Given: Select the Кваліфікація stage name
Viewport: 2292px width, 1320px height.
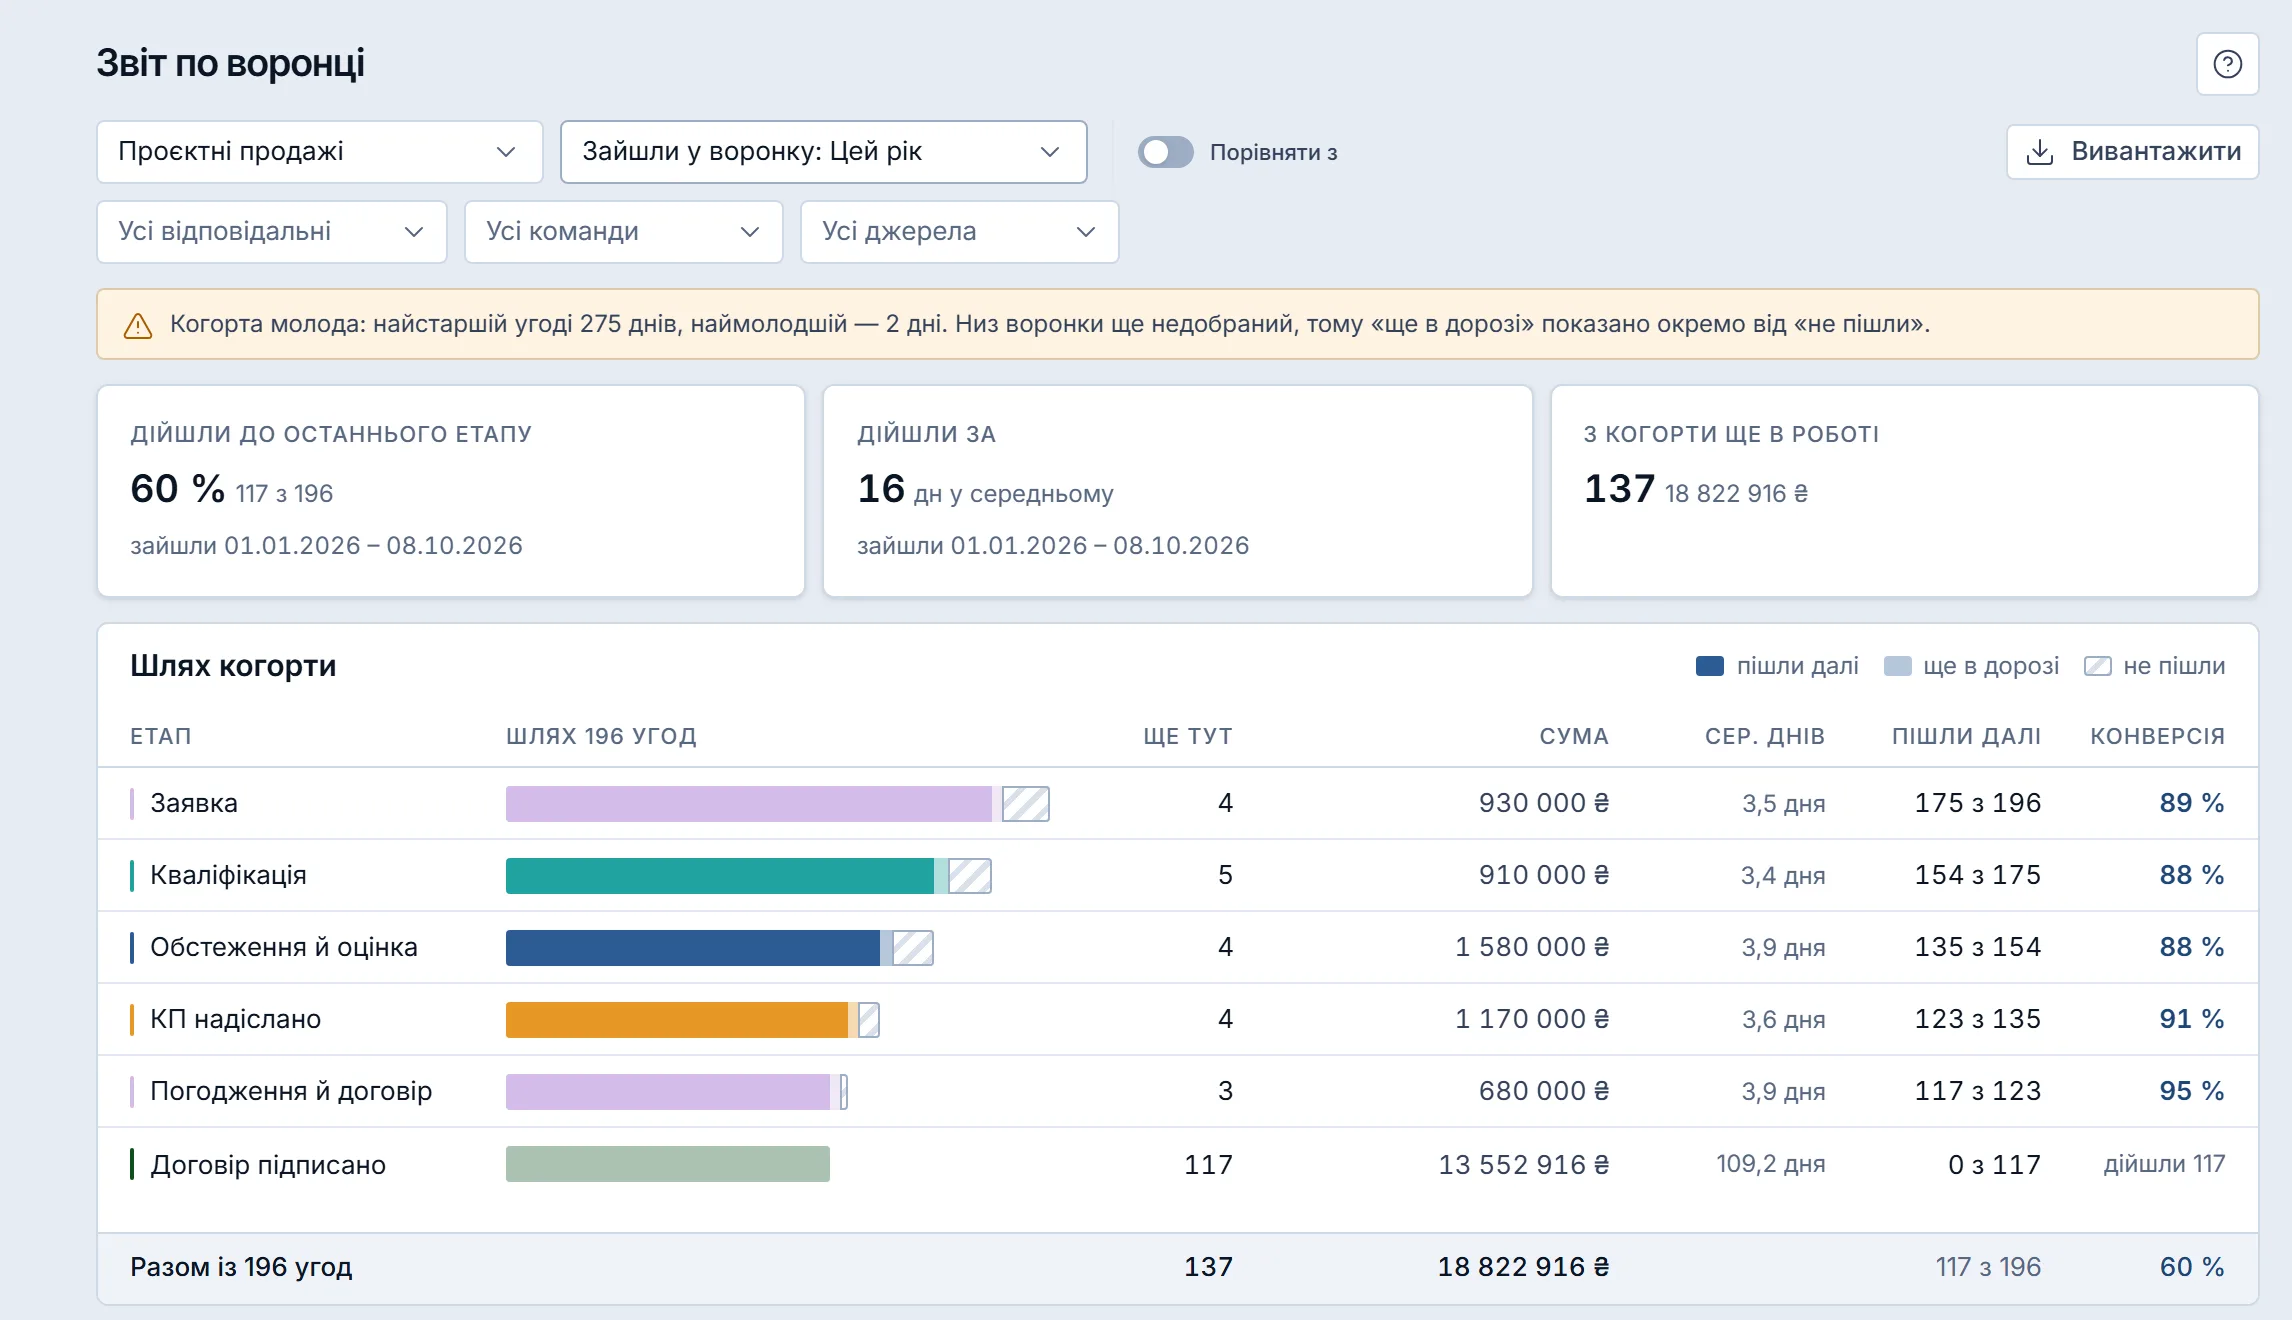Looking at the screenshot, I should pos(228,875).
